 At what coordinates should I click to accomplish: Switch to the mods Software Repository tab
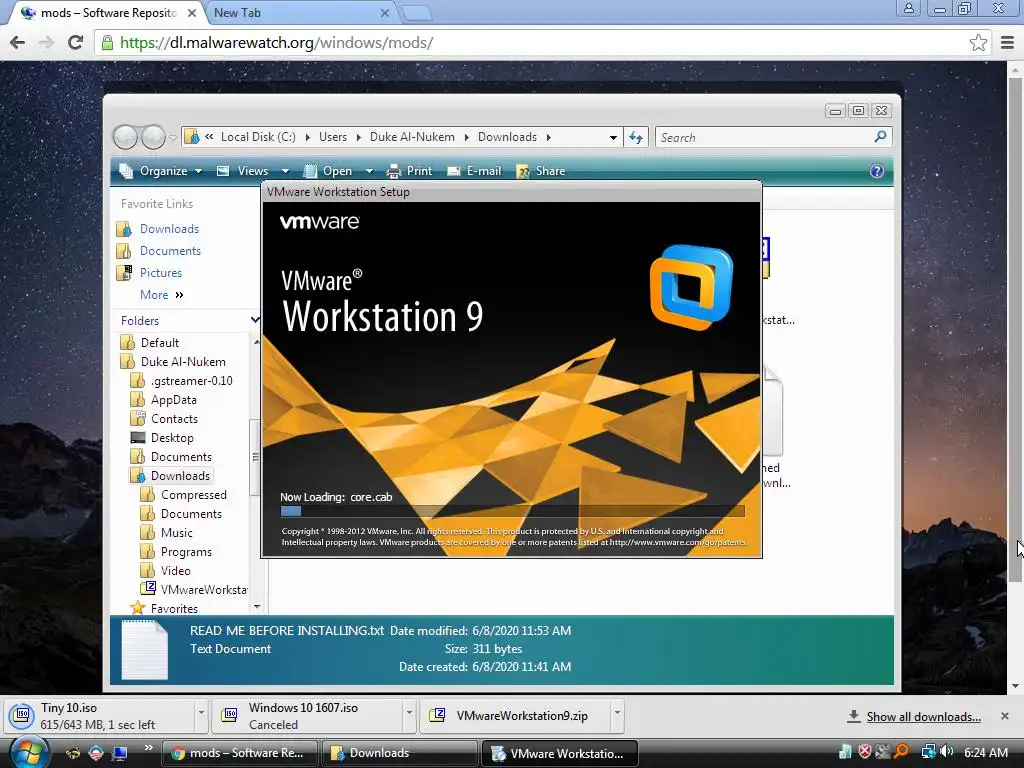(108, 13)
